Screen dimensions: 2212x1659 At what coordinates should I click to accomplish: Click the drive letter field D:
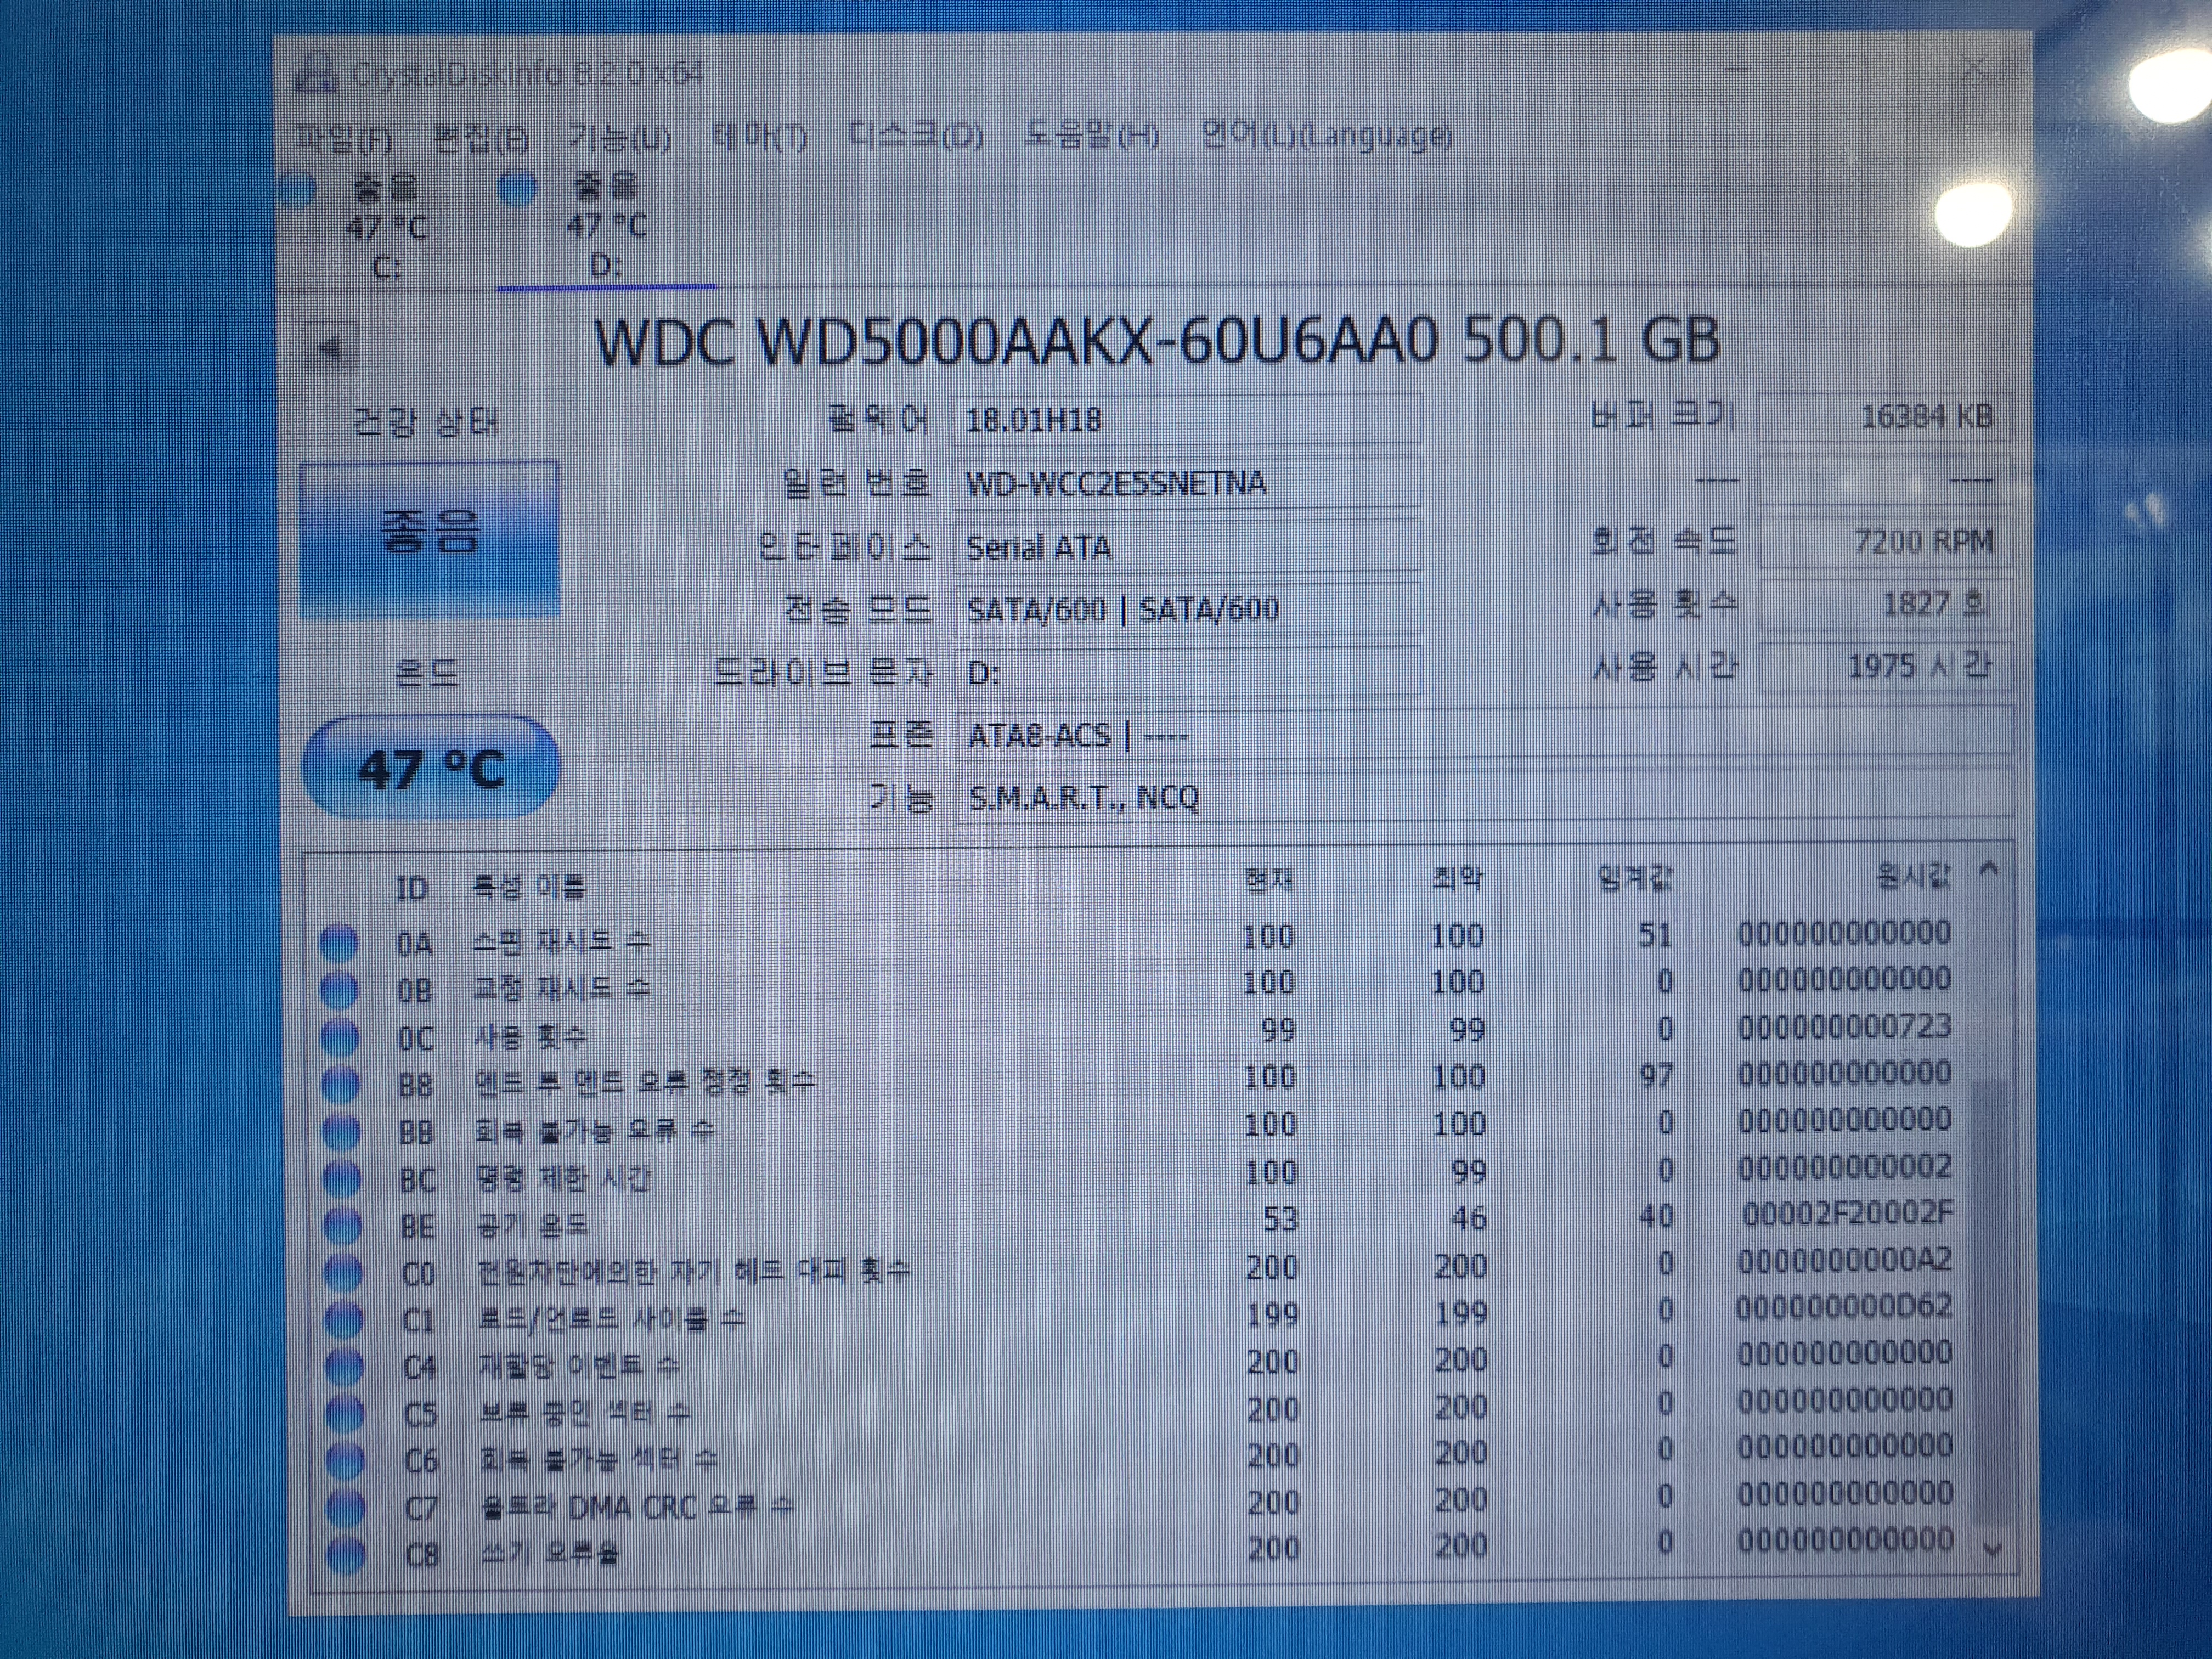pos(1188,672)
